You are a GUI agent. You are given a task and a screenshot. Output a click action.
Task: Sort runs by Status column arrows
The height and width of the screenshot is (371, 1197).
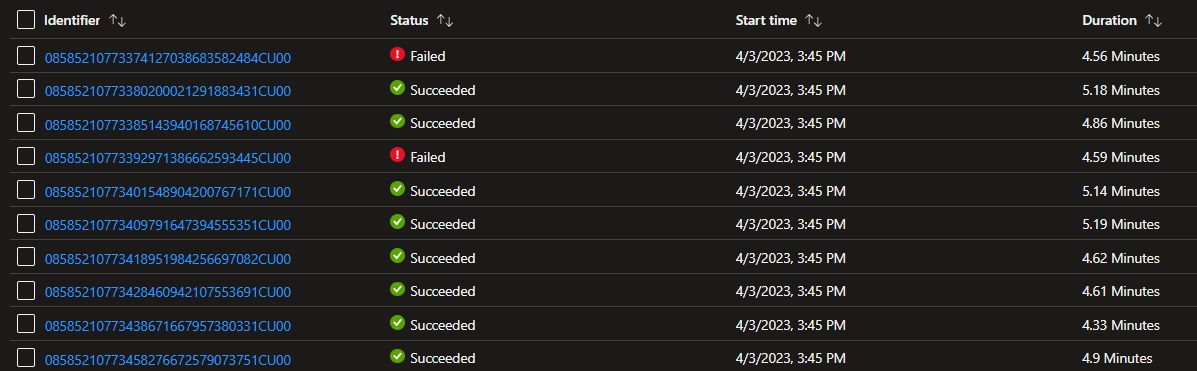point(444,21)
